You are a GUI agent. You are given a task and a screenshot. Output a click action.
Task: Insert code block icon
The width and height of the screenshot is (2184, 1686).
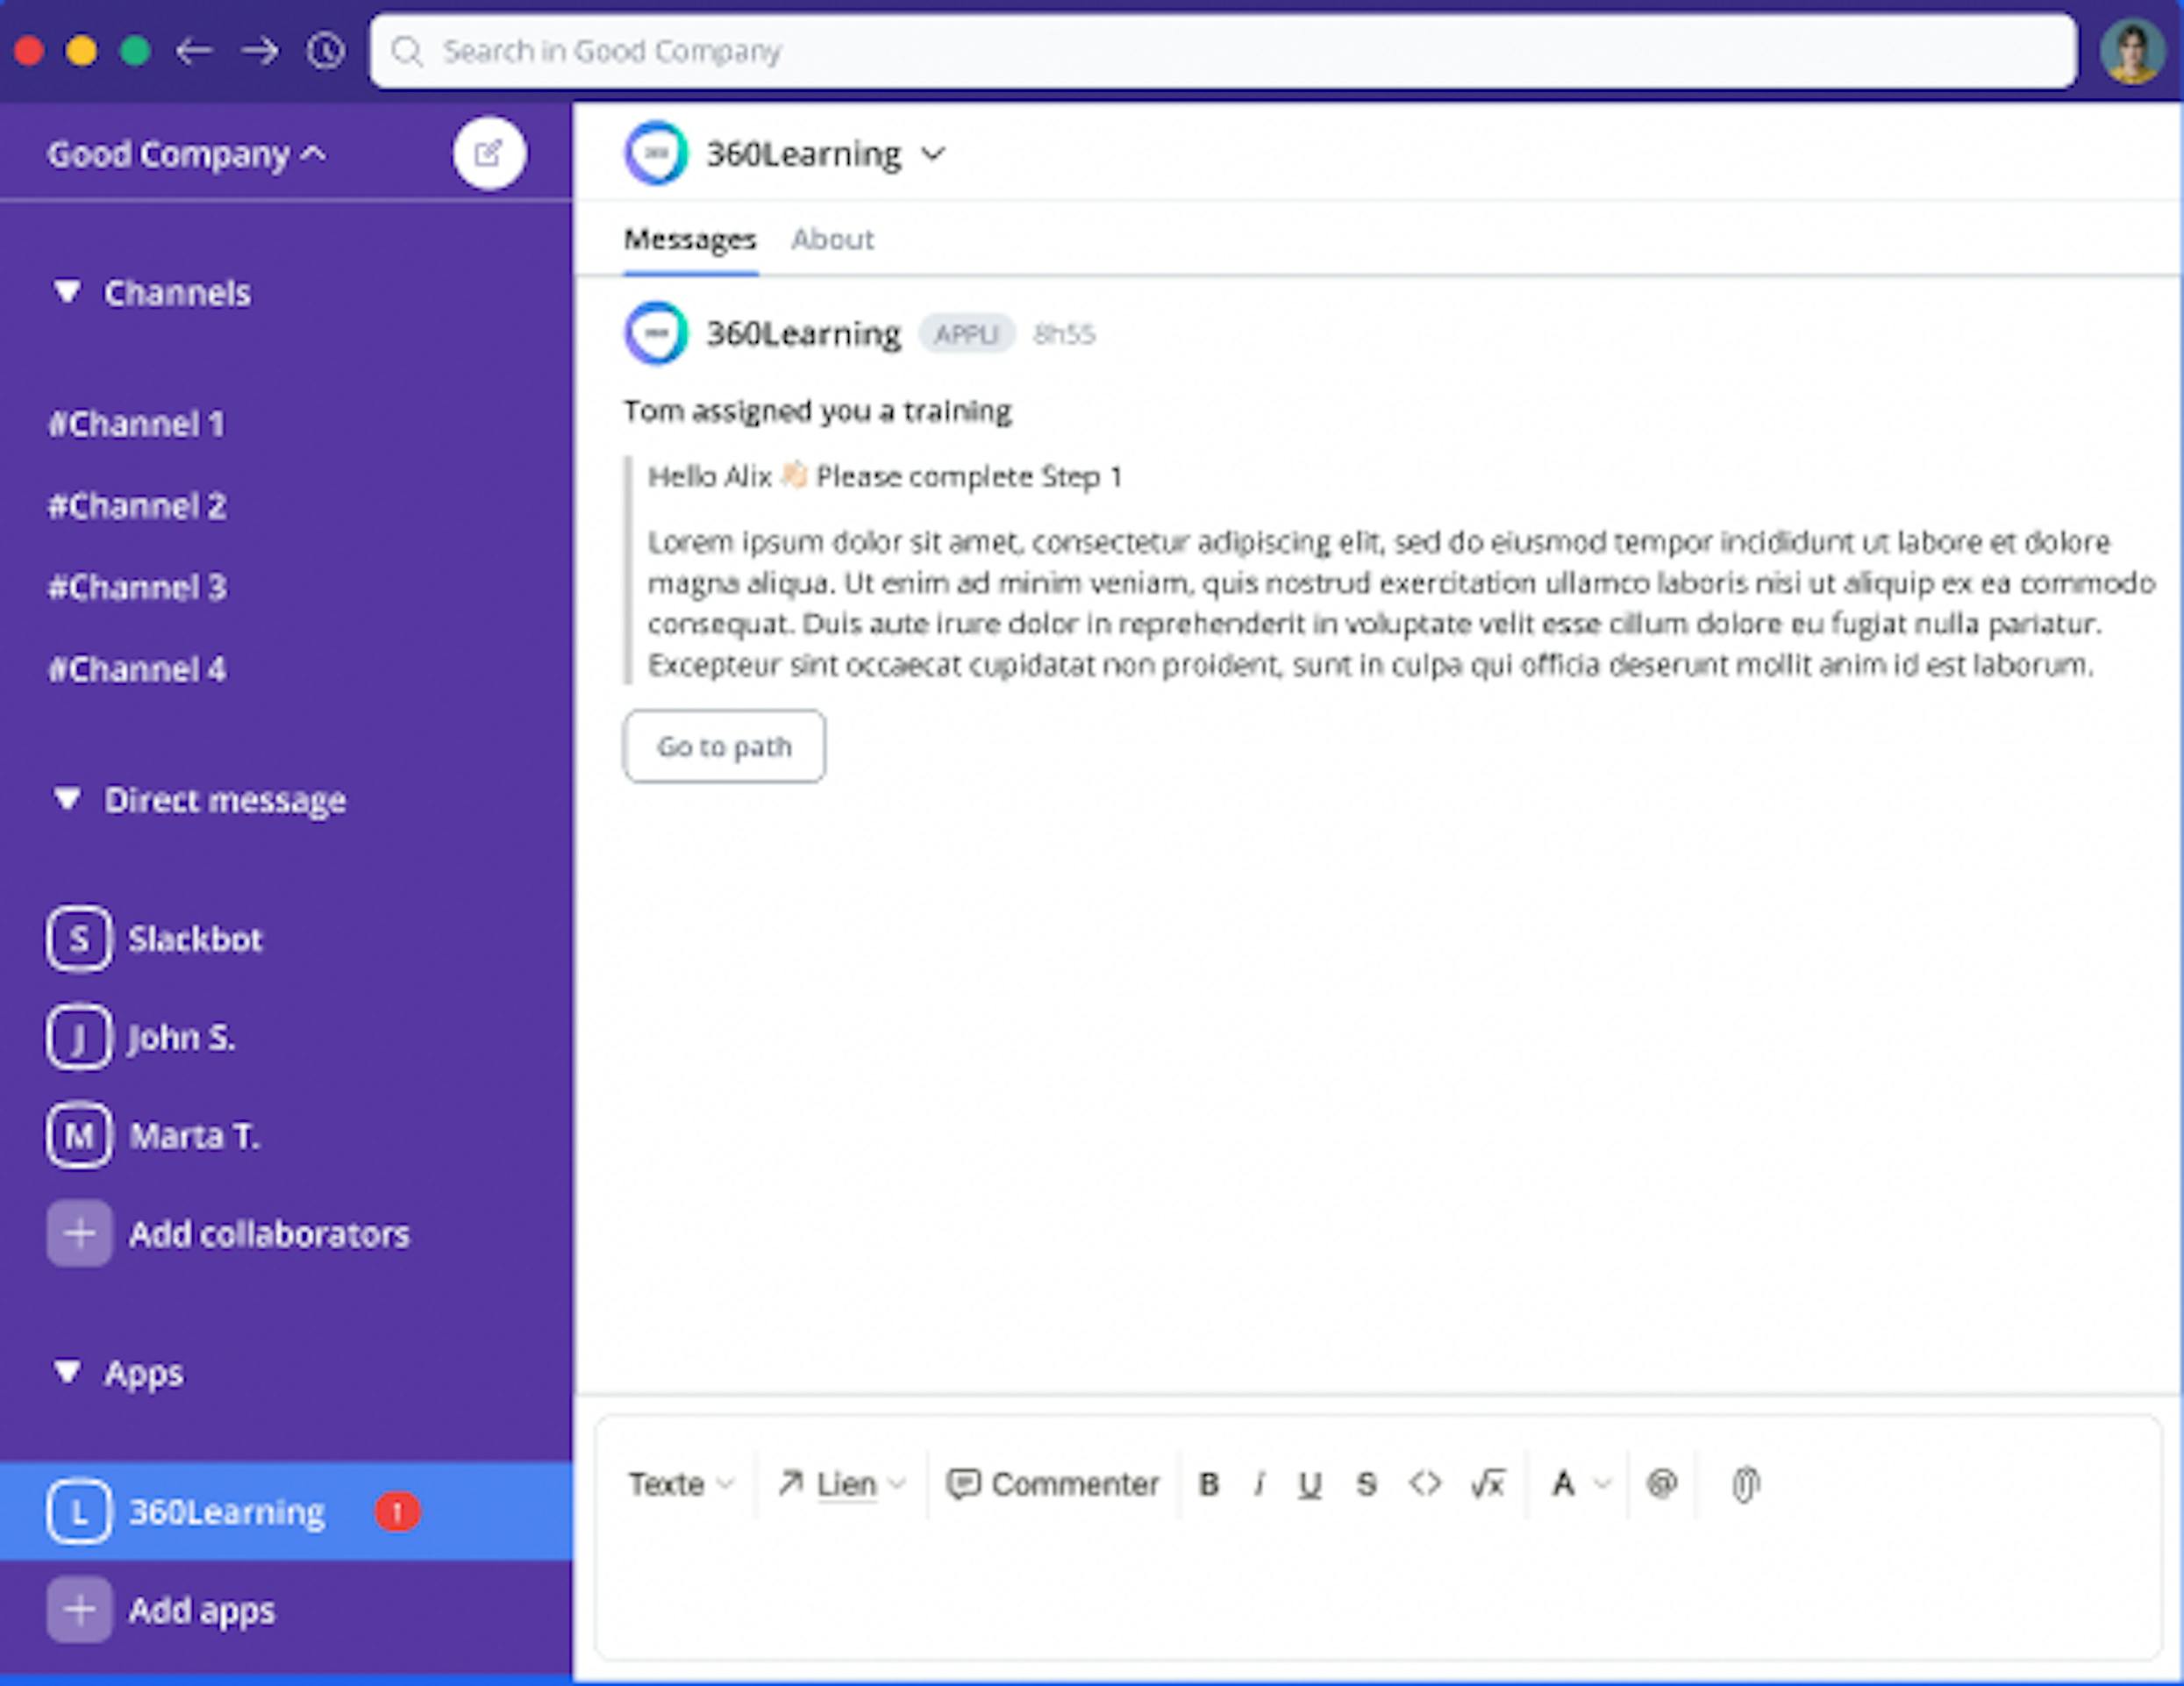coord(1425,1483)
